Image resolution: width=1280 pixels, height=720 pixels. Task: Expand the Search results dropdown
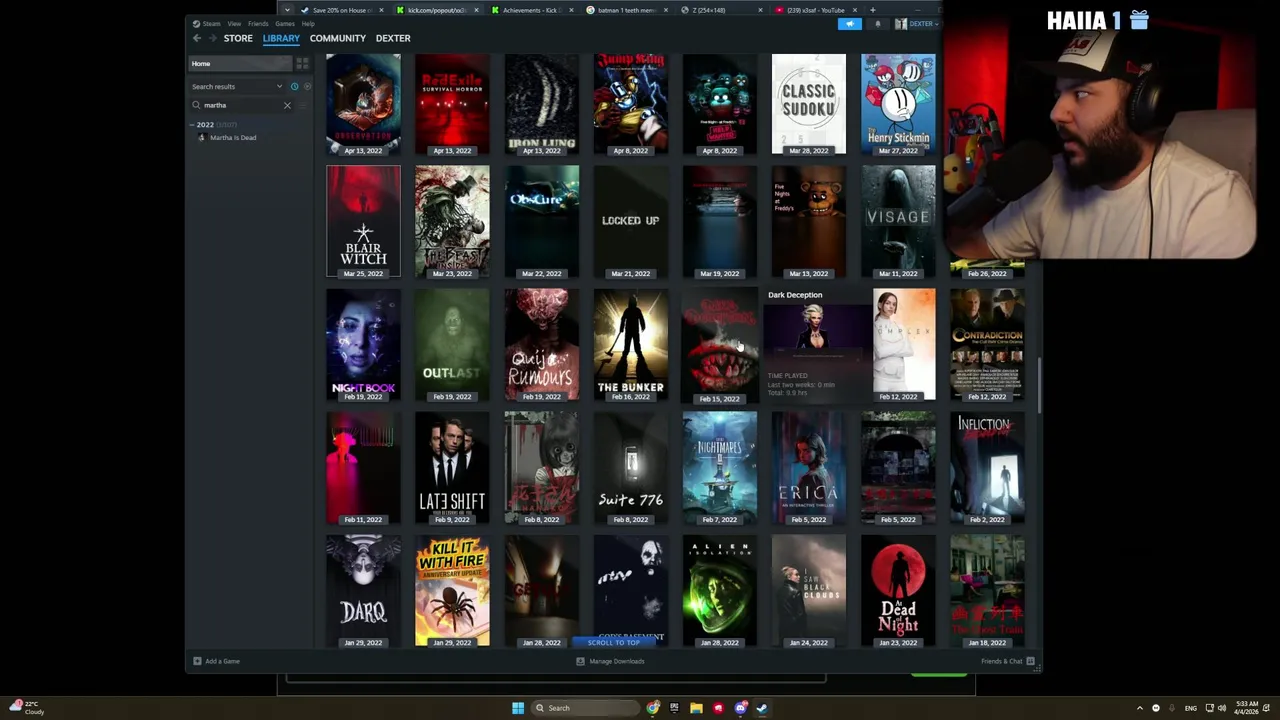279,86
